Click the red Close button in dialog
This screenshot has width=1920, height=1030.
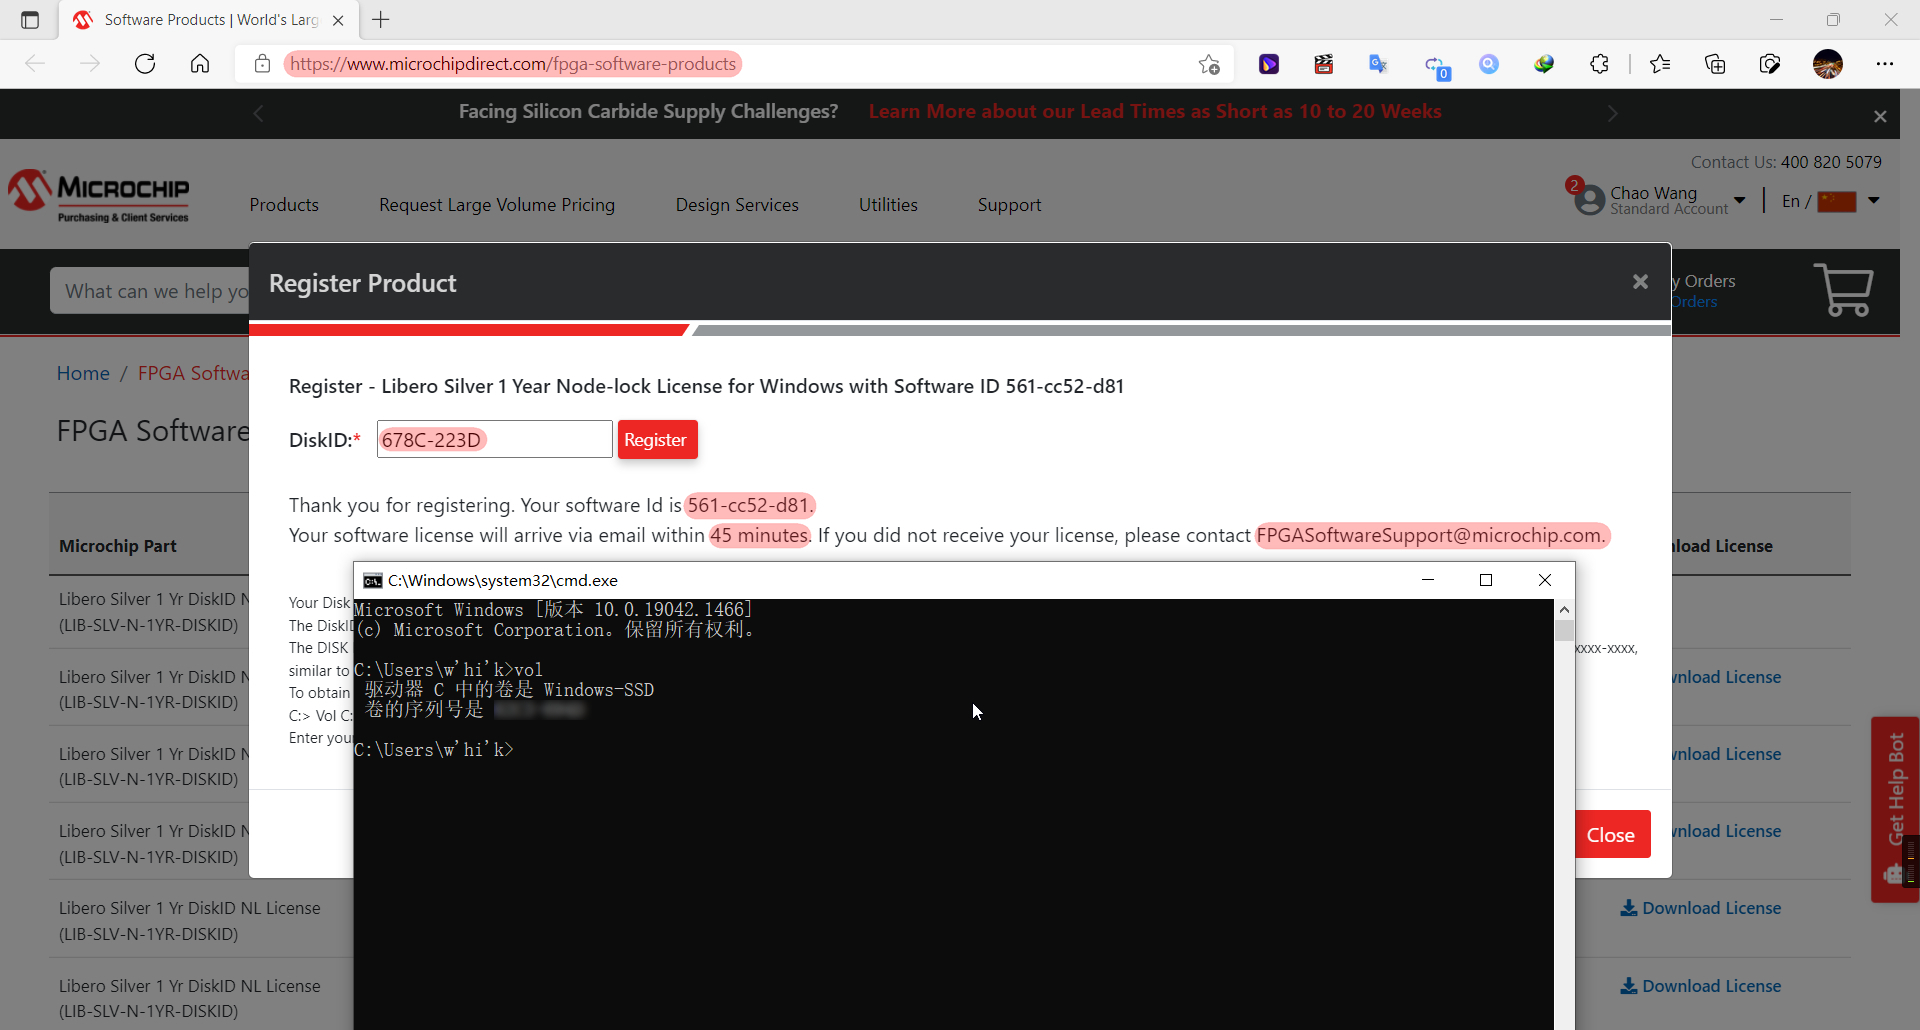coord(1611,834)
